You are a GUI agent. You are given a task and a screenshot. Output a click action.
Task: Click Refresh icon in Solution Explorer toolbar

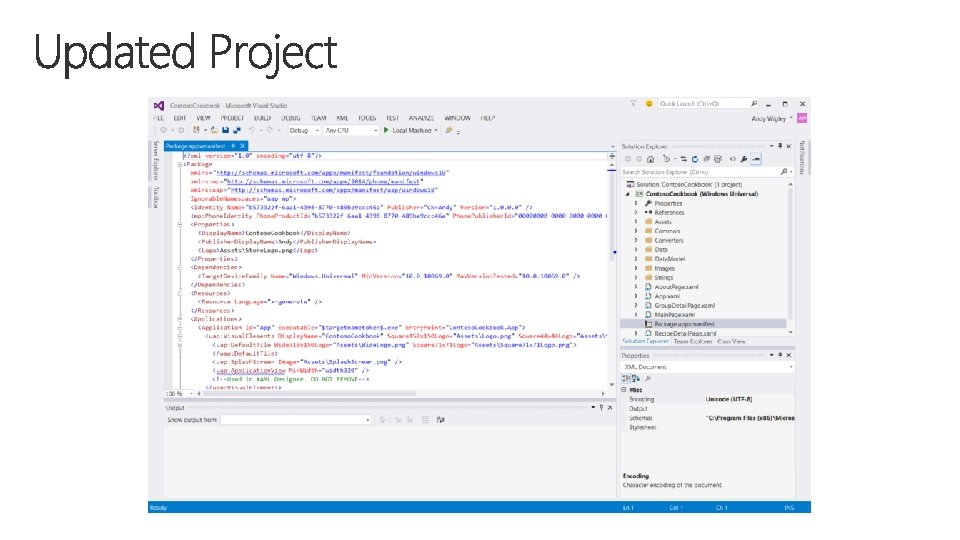(x=695, y=159)
